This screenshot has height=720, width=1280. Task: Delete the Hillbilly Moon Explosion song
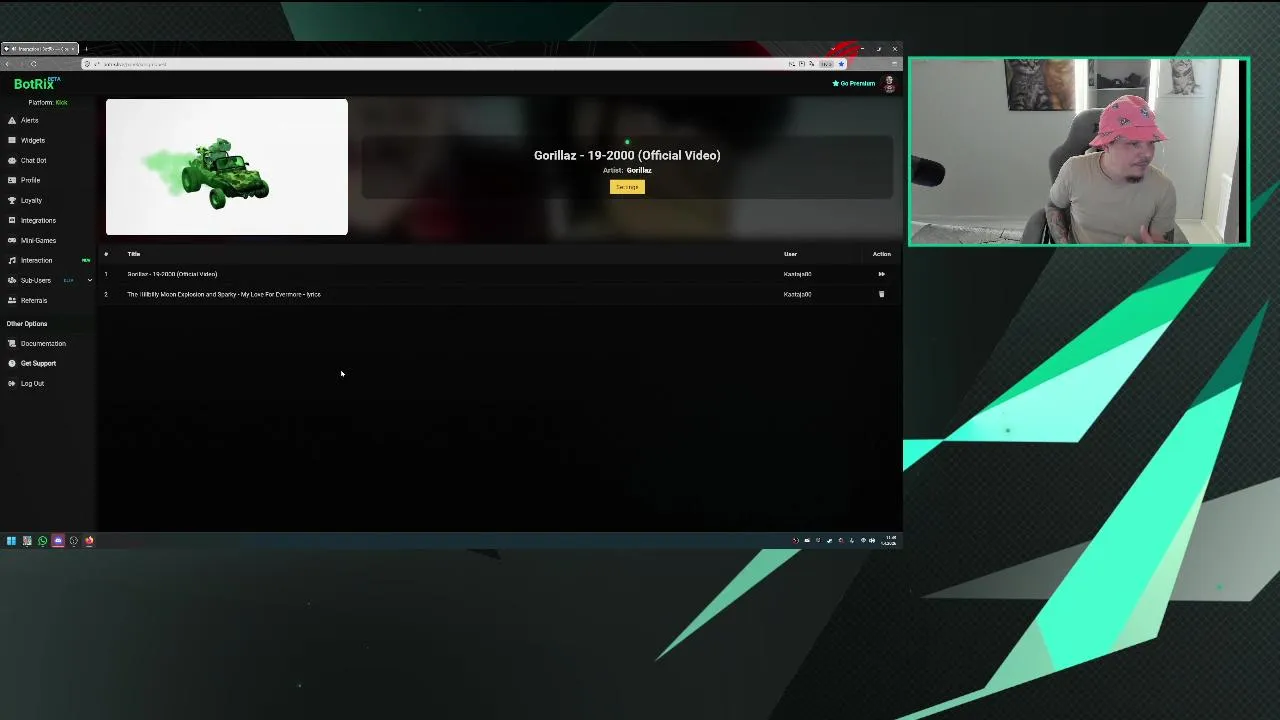click(881, 294)
